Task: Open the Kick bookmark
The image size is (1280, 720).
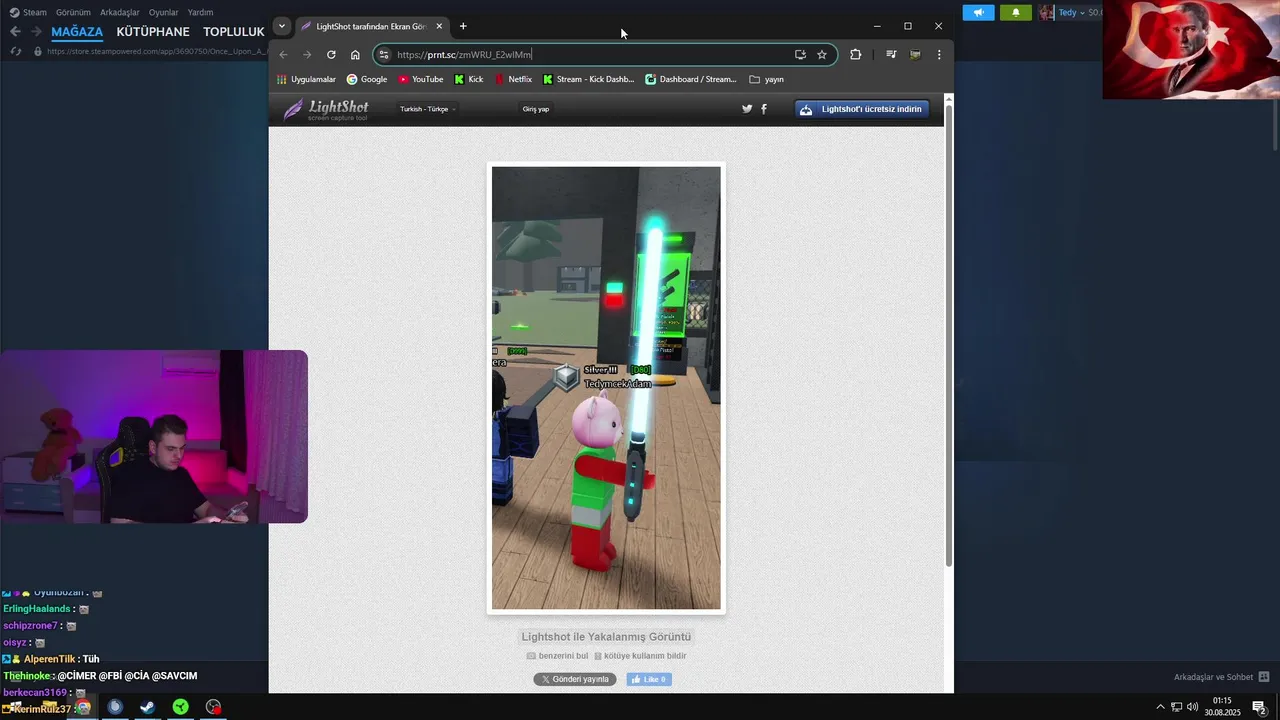Action: click(469, 79)
